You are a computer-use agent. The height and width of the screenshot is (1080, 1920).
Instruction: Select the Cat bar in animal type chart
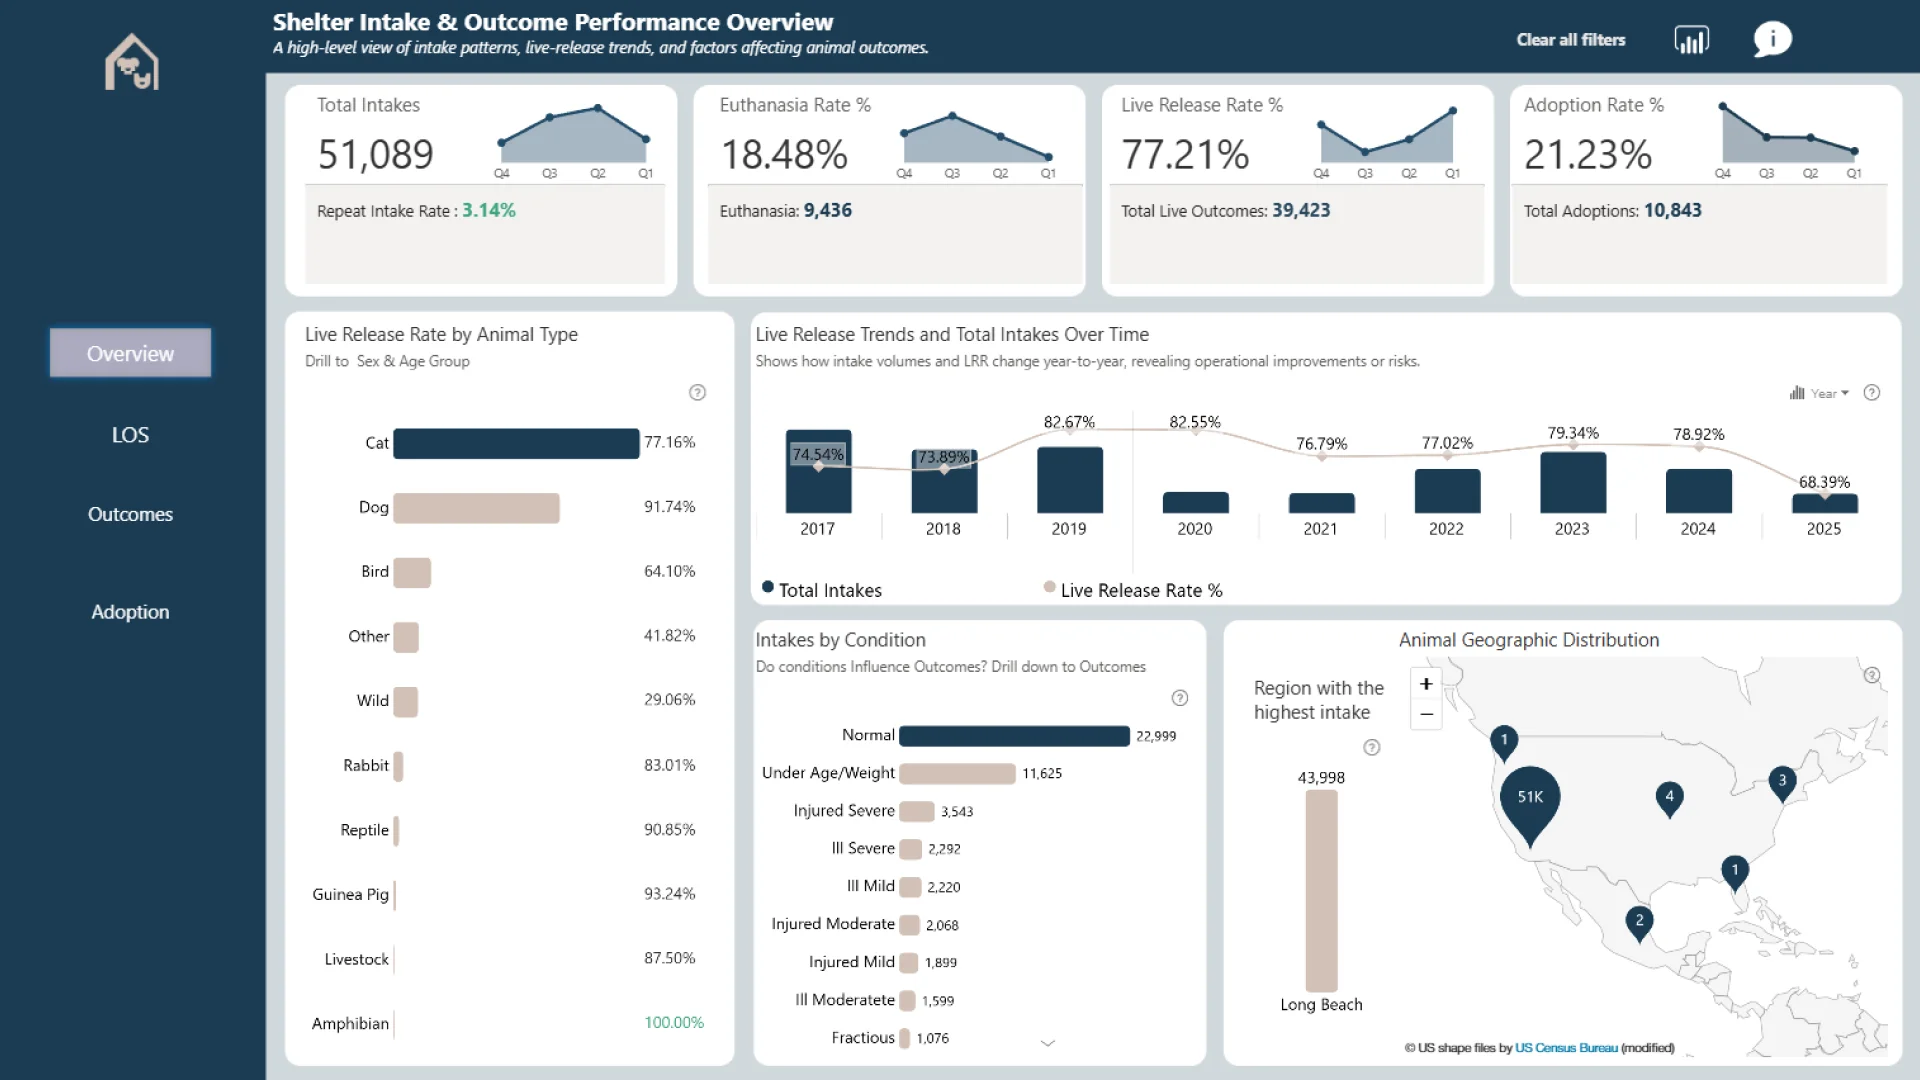coord(516,443)
